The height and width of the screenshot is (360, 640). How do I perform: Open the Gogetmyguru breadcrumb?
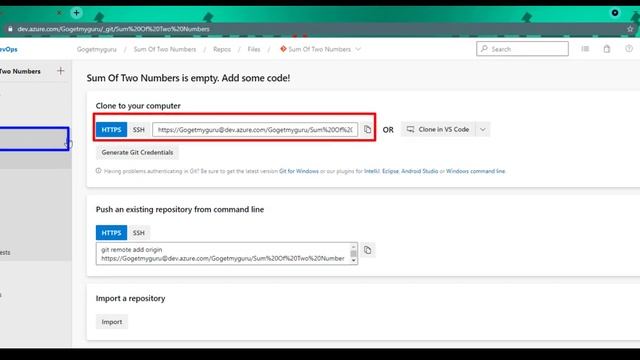point(97,49)
